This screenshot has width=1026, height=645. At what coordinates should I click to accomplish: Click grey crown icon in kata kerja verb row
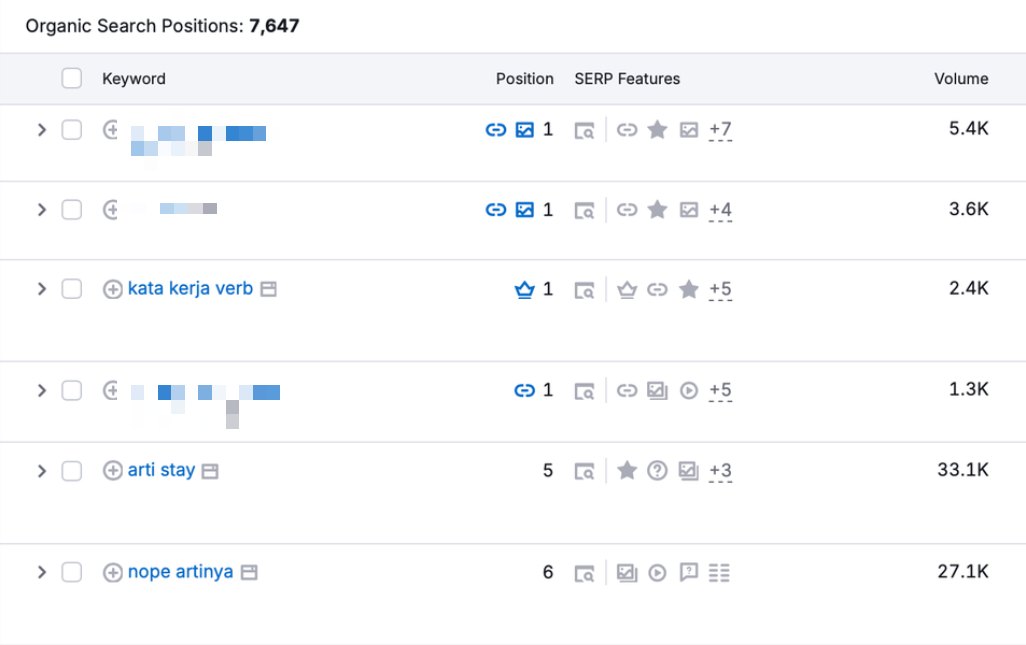click(627, 289)
